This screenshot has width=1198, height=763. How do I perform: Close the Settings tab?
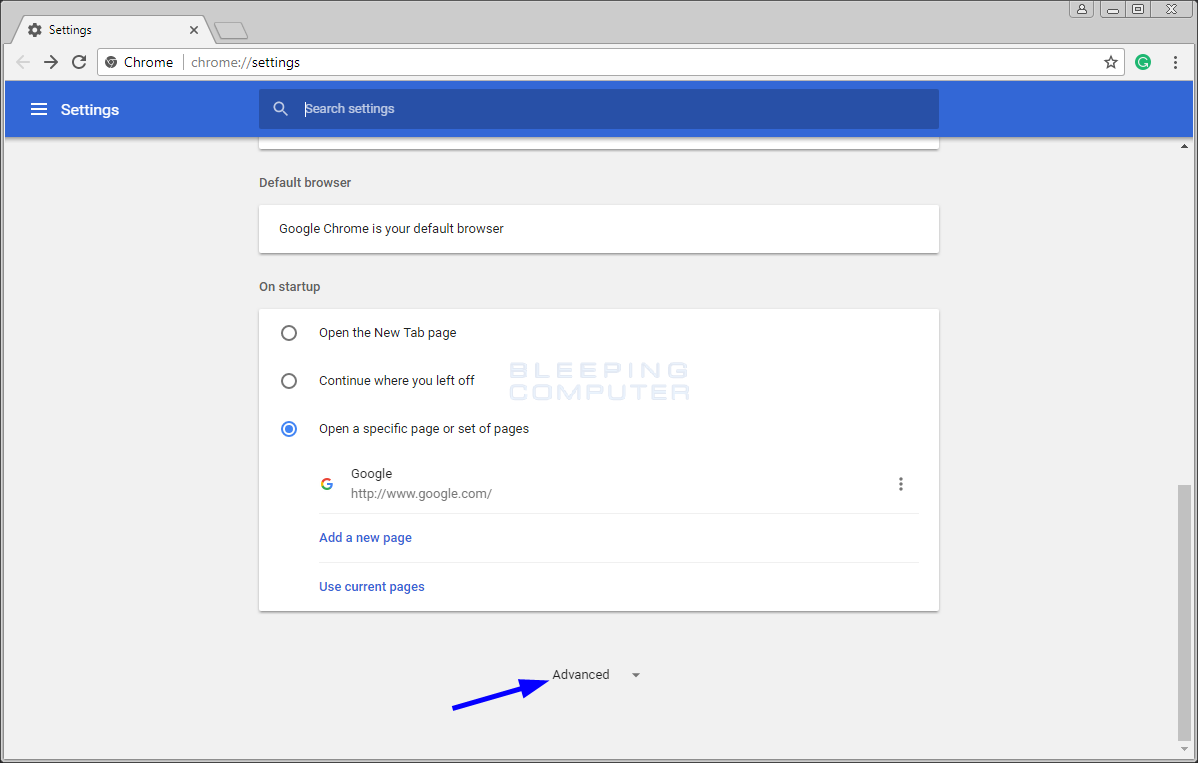click(x=193, y=30)
